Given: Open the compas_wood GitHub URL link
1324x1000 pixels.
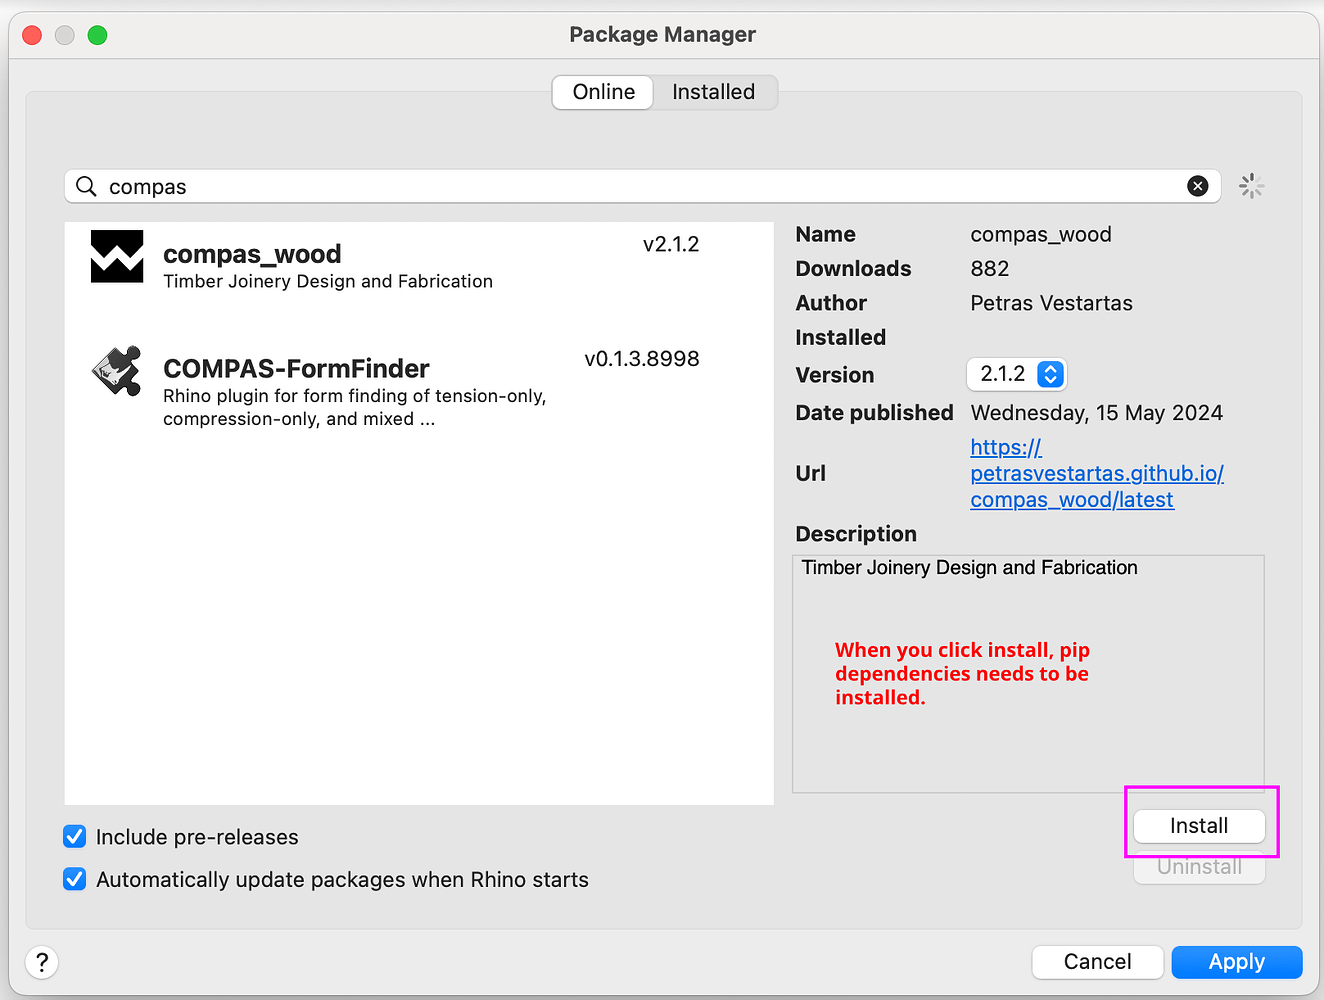Looking at the screenshot, I should (x=1096, y=474).
